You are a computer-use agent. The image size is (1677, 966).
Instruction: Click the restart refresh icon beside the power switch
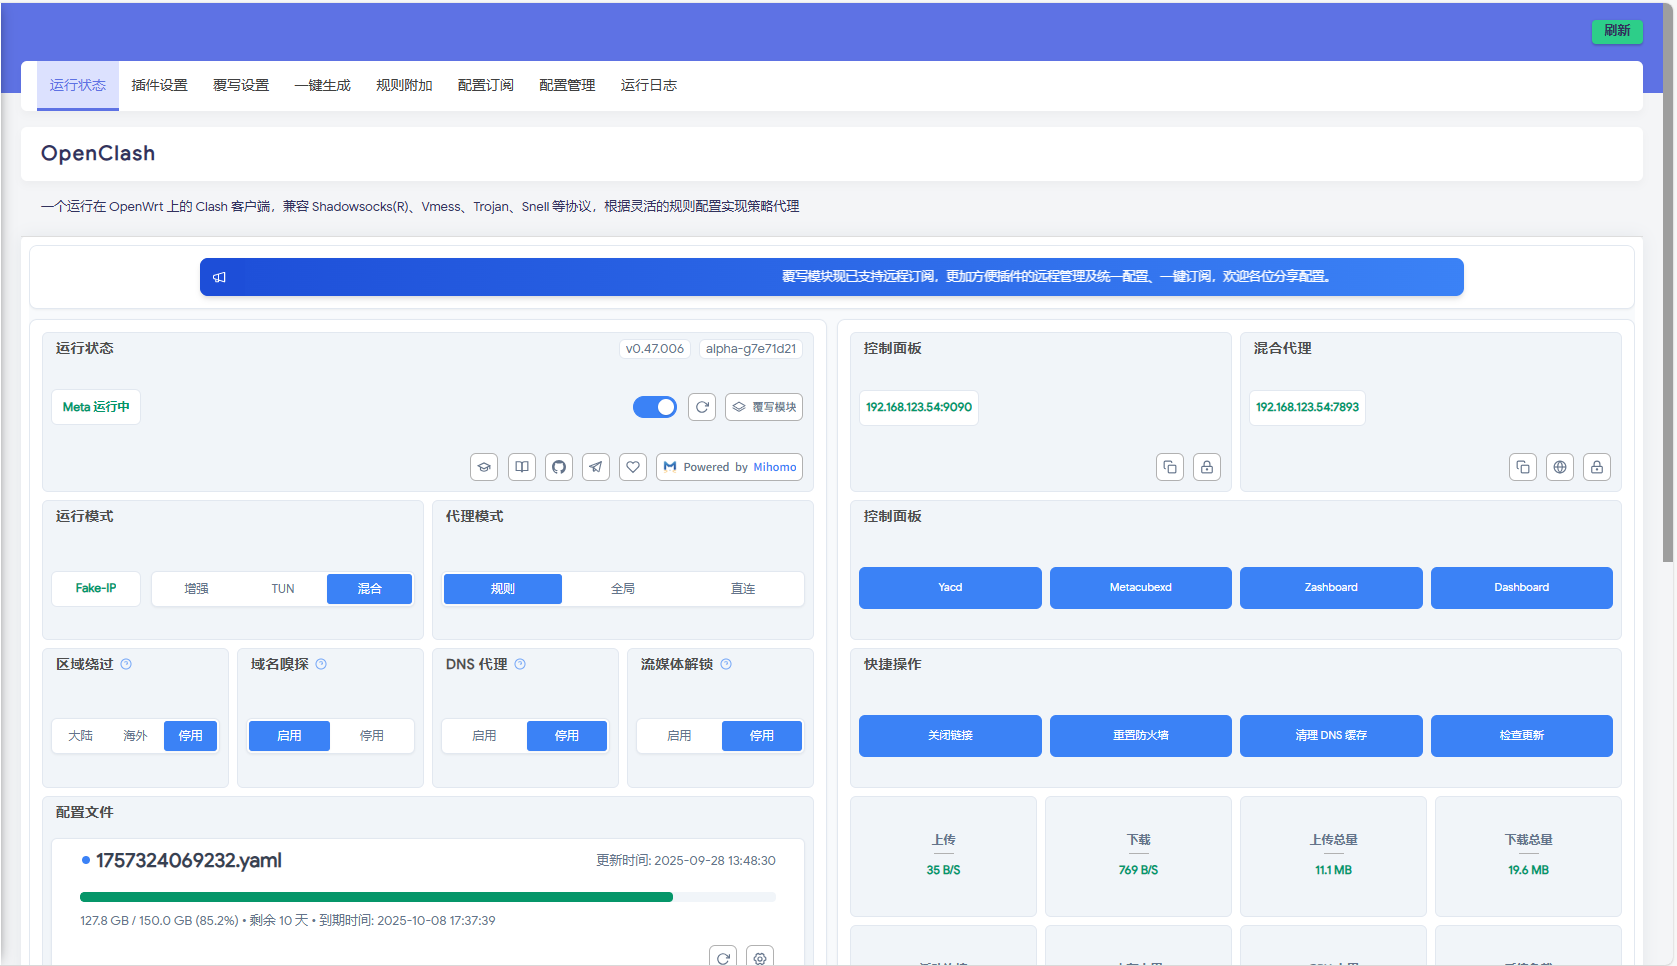point(702,407)
